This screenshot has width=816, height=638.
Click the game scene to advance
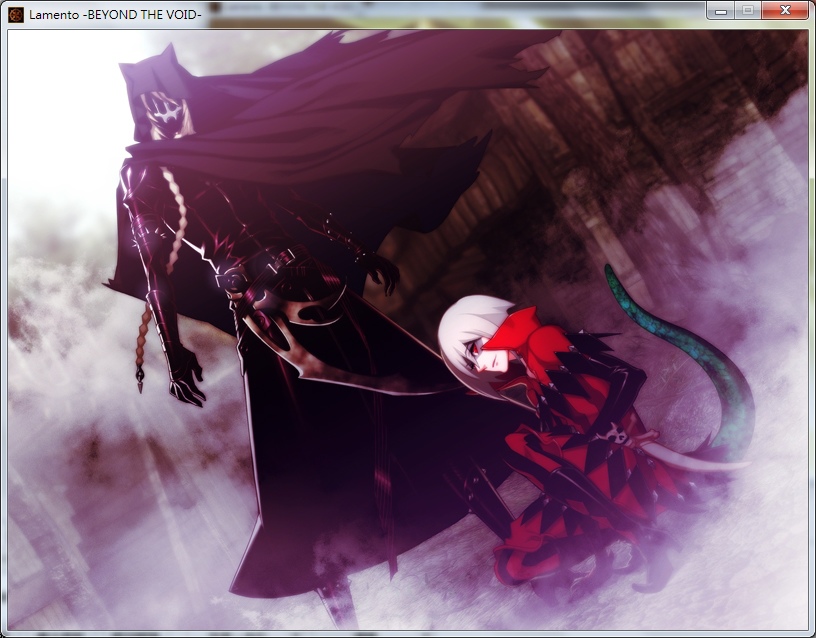[x=408, y=329]
